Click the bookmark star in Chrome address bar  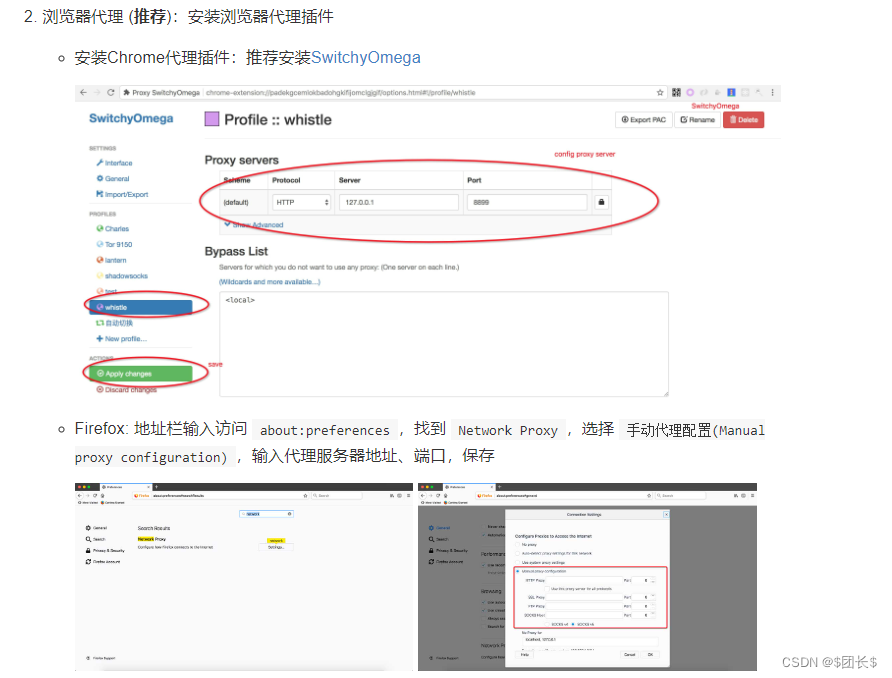tap(660, 92)
